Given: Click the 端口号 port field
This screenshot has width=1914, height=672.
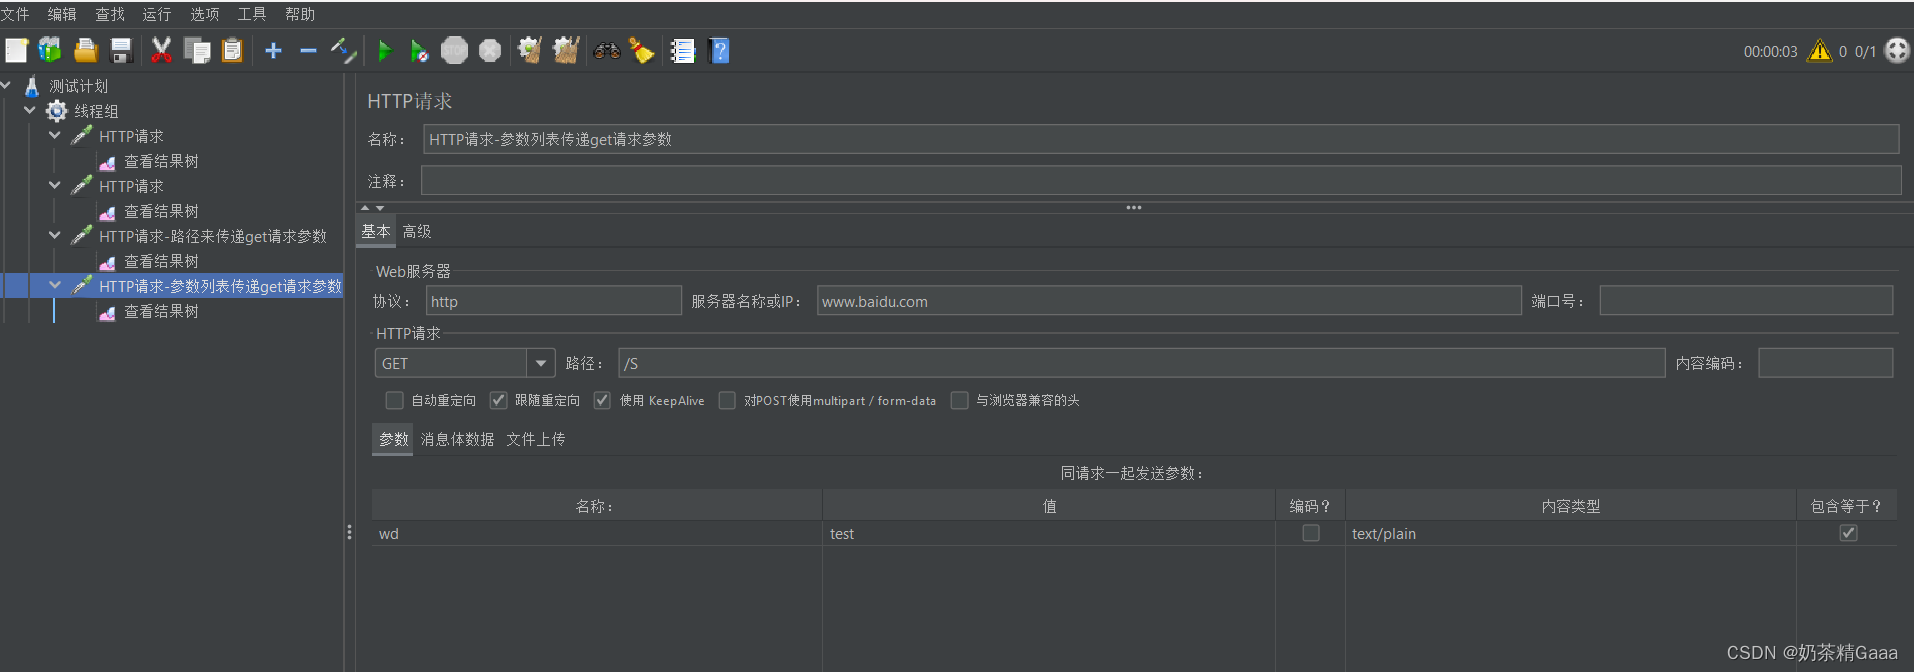Looking at the screenshot, I should [x=1746, y=301].
